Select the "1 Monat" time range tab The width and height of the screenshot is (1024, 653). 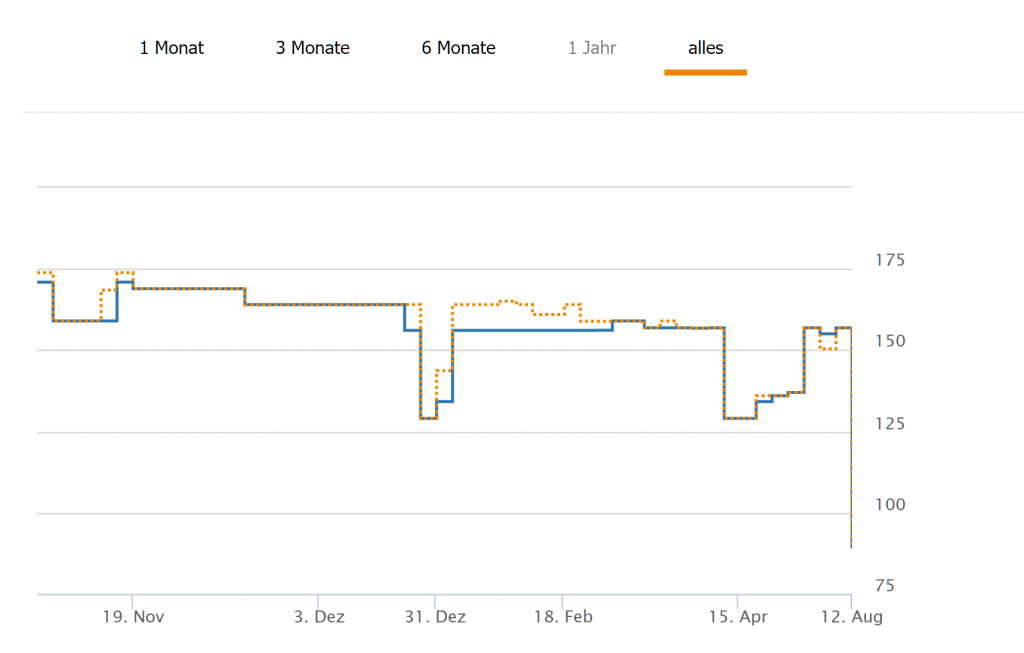coord(171,48)
